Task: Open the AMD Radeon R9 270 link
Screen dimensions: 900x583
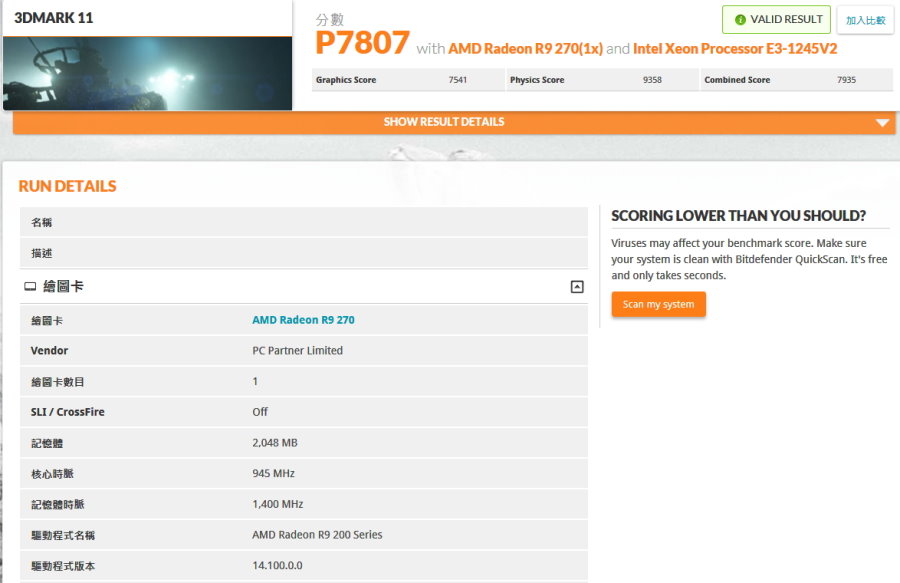Action: pyautogui.click(x=303, y=320)
